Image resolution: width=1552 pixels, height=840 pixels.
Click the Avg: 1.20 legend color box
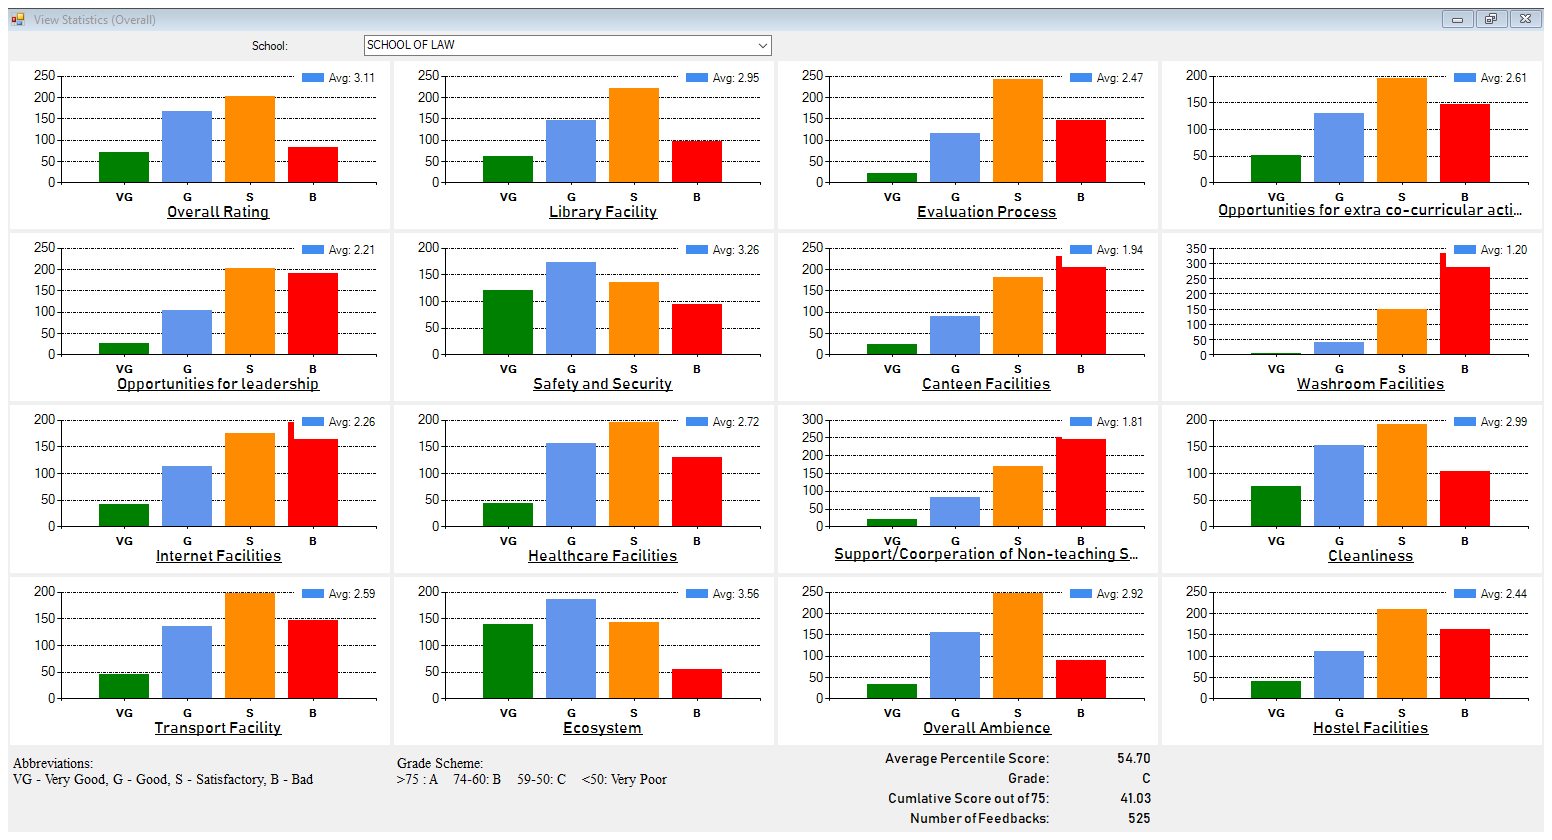[x=1465, y=250]
